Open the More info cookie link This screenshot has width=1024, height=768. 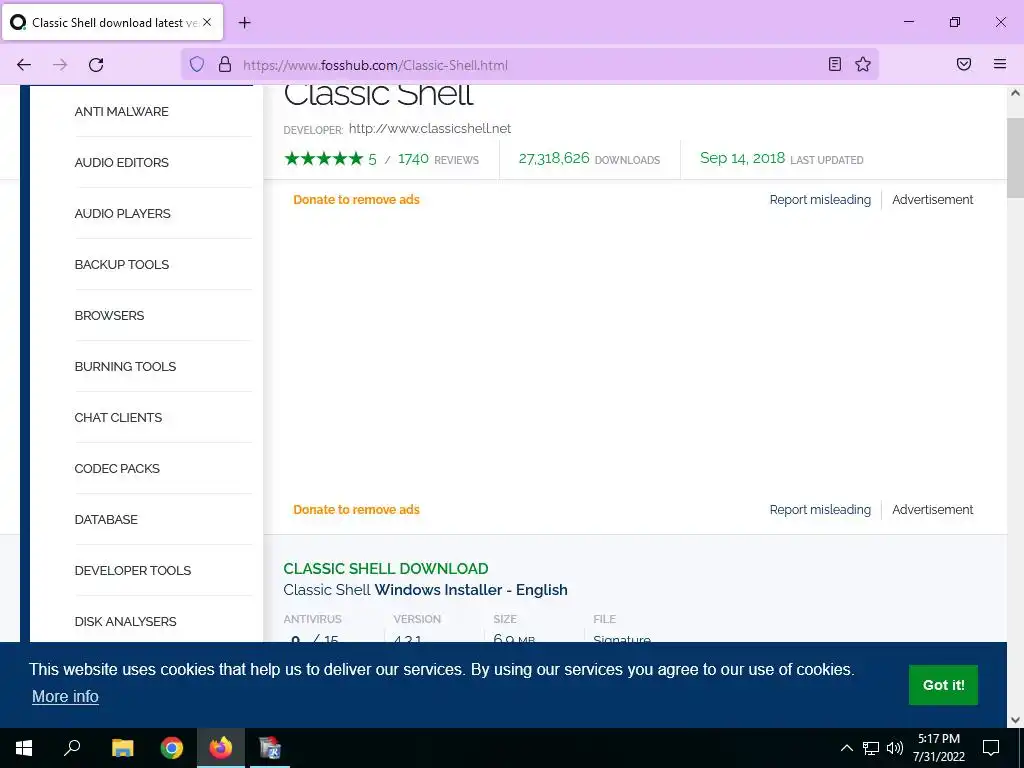pos(65,696)
